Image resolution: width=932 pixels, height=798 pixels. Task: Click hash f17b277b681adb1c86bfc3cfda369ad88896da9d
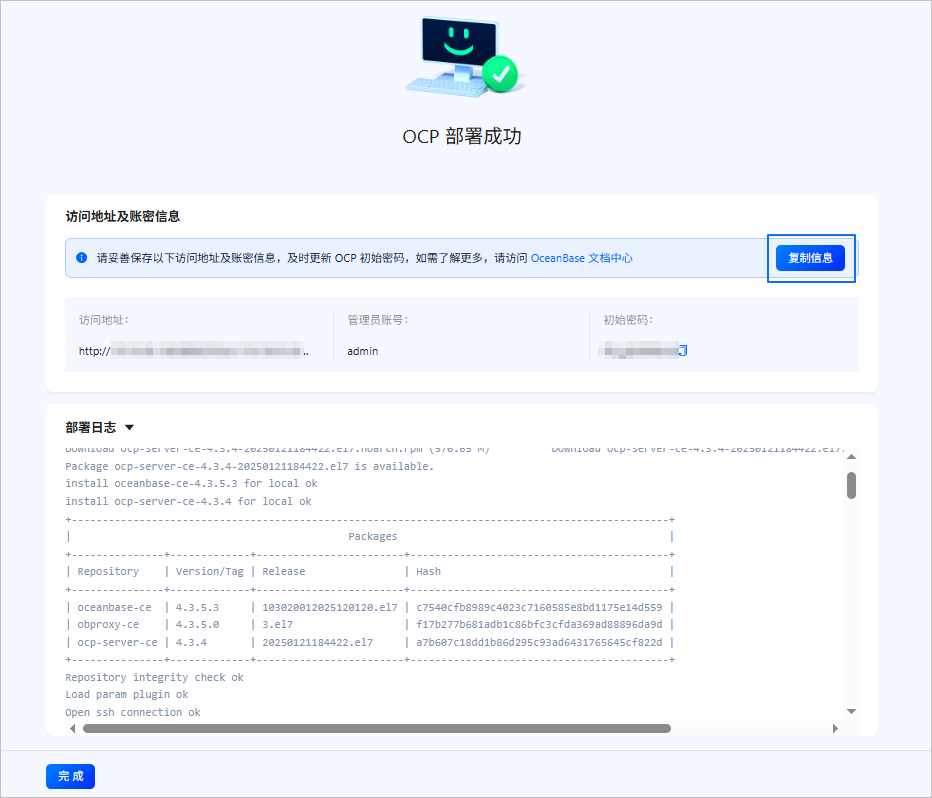click(539, 624)
